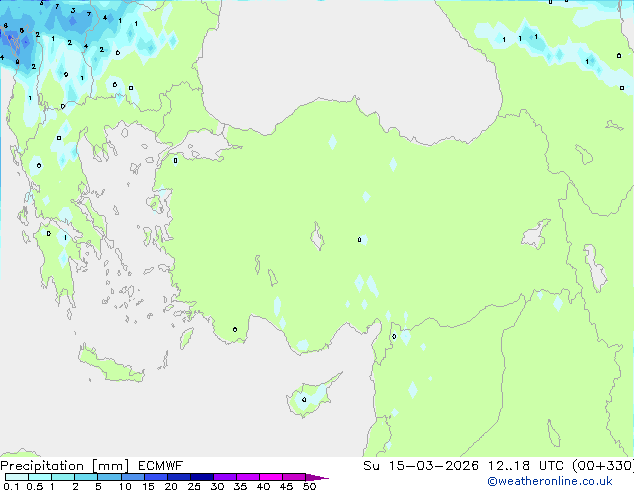This screenshot has height=490, width=634.
Task: Click the "0.1" legend scale label
Action: 11,486
